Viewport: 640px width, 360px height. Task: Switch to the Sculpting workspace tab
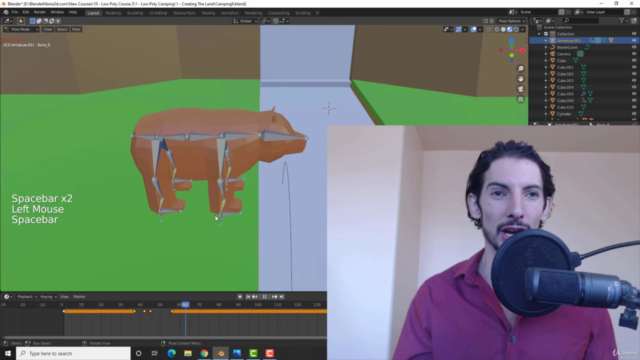[x=135, y=13]
